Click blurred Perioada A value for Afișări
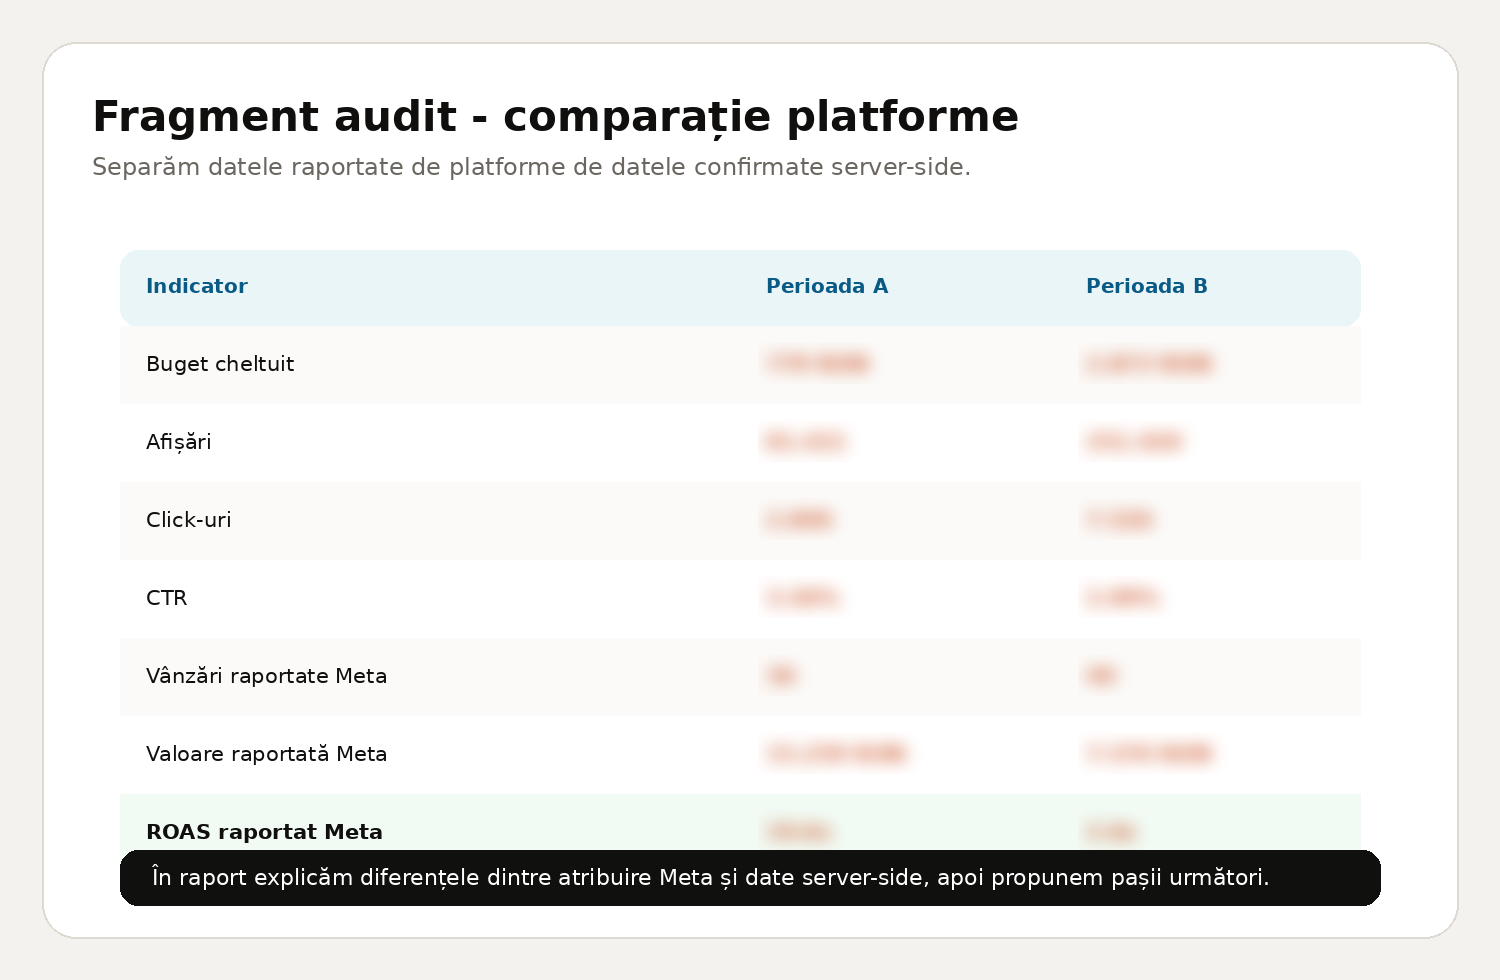This screenshot has width=1500, height=980. (x=805, y=442)
